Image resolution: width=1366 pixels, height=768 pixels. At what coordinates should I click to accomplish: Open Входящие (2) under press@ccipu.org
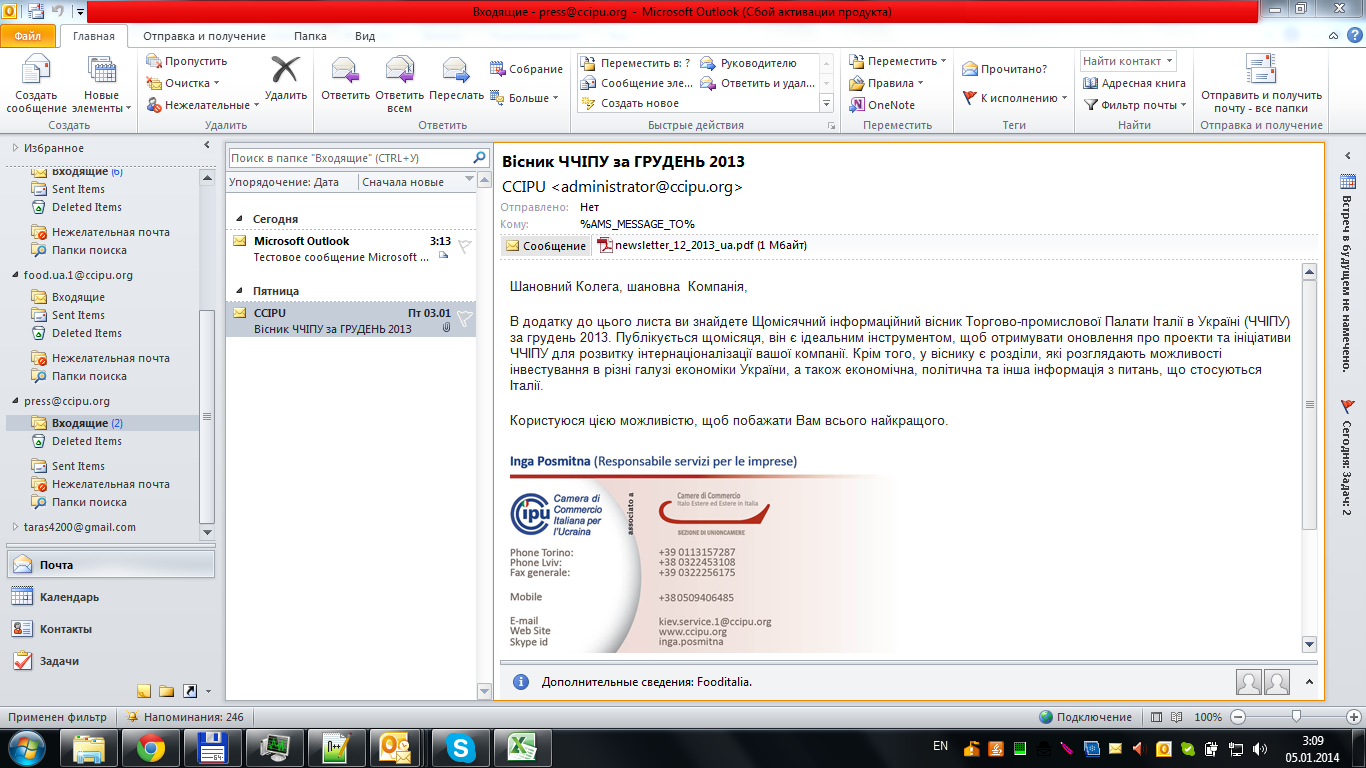tap(102, 423)
